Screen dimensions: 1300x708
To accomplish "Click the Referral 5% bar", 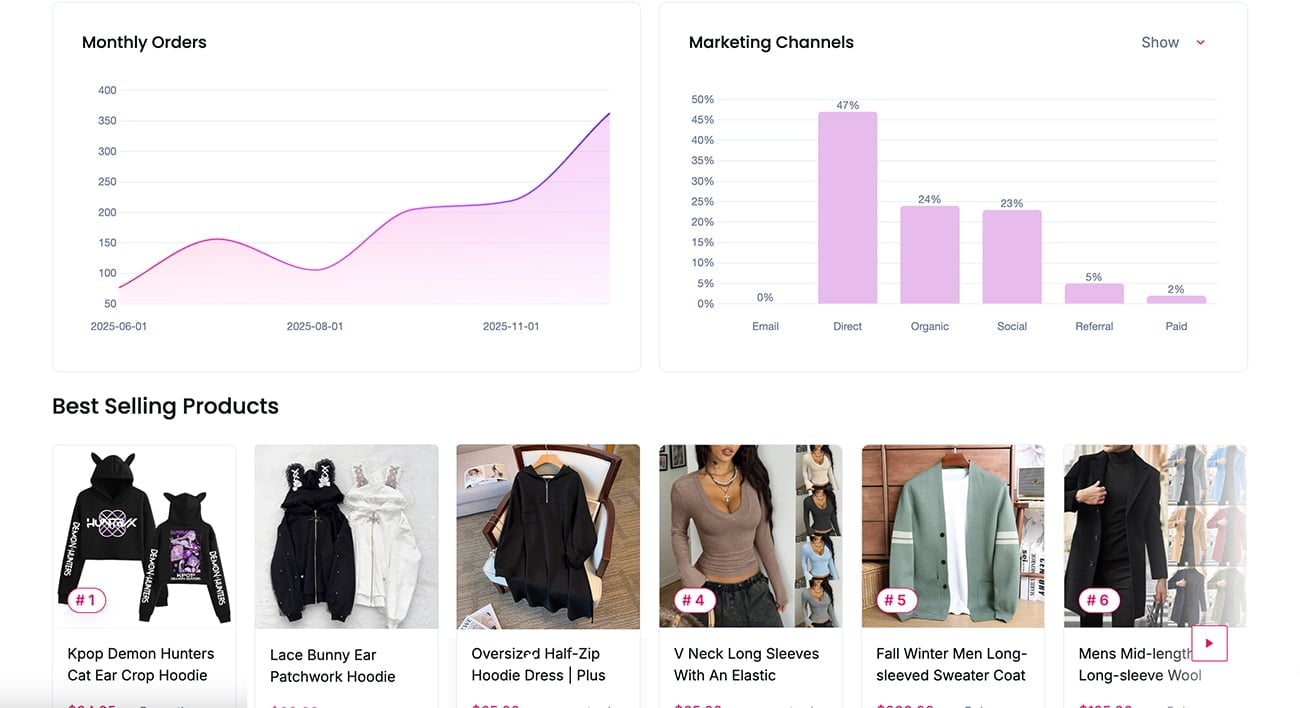I will (x=1093, y=294).
